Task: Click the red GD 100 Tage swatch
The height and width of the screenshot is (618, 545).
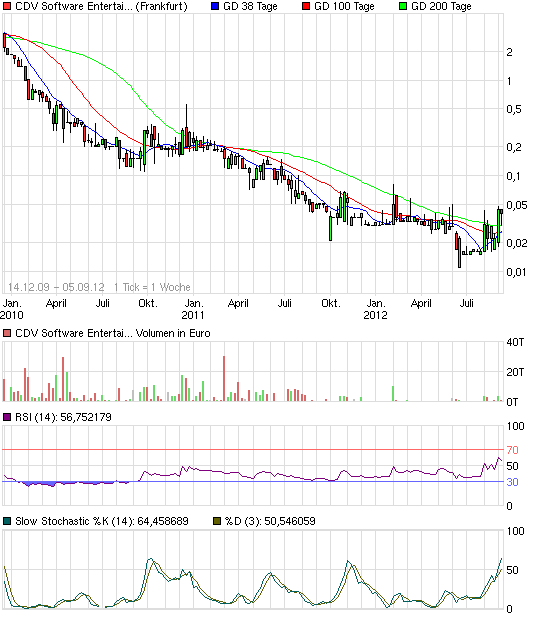Action: (x=306, y=6)
